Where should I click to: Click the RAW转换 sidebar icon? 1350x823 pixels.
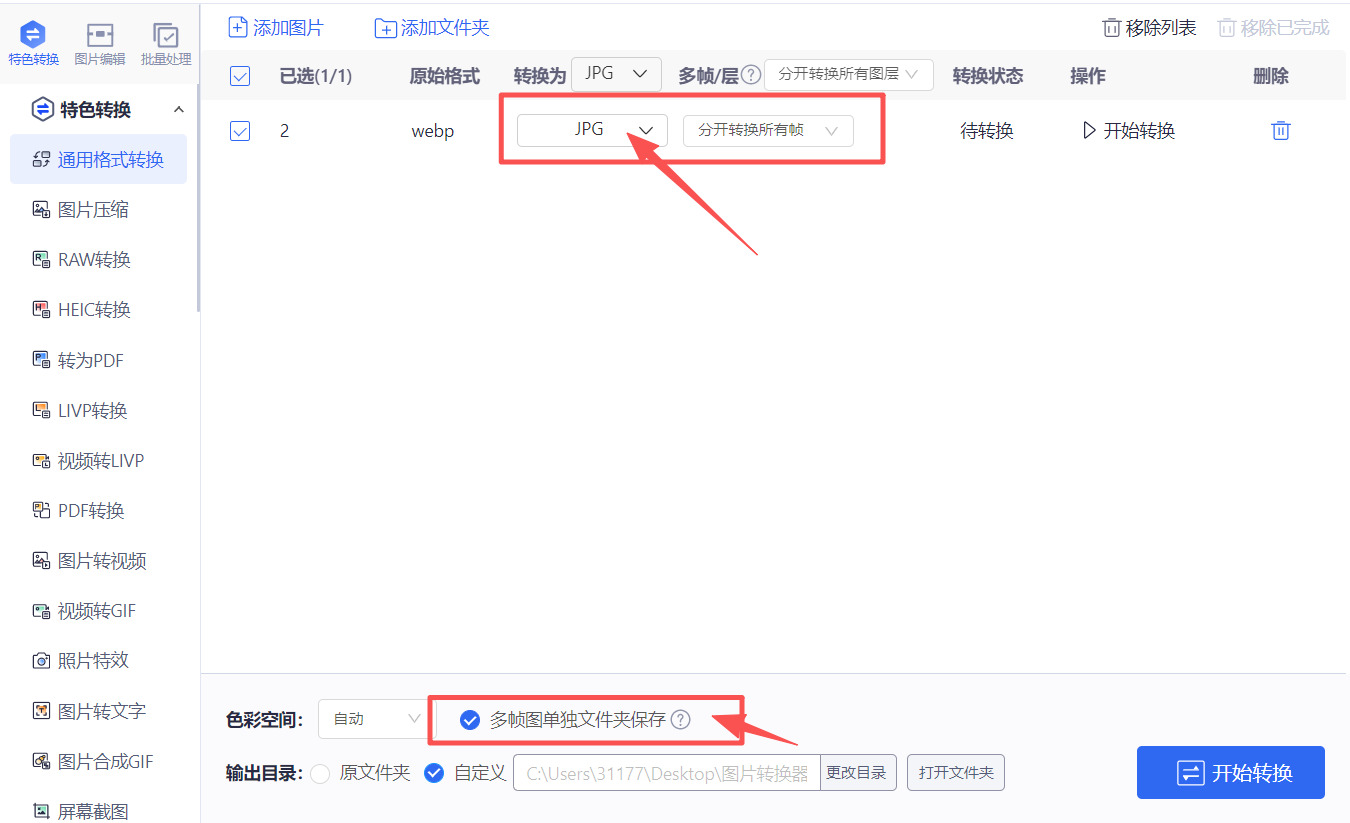pyautogui.click(x=41, y=260)
